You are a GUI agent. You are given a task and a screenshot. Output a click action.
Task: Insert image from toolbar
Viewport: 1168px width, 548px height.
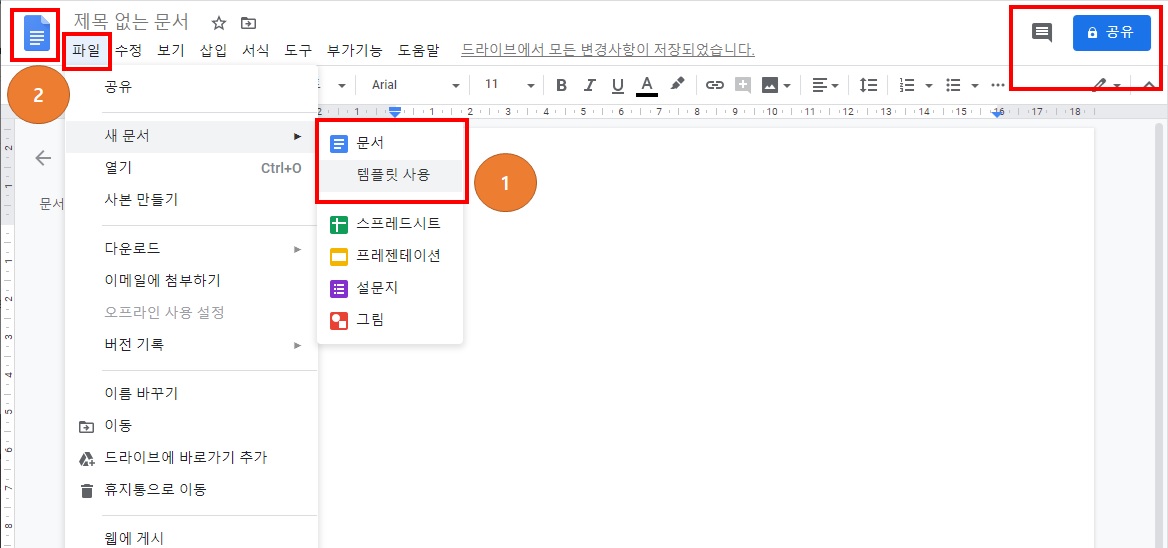point(769,86)
